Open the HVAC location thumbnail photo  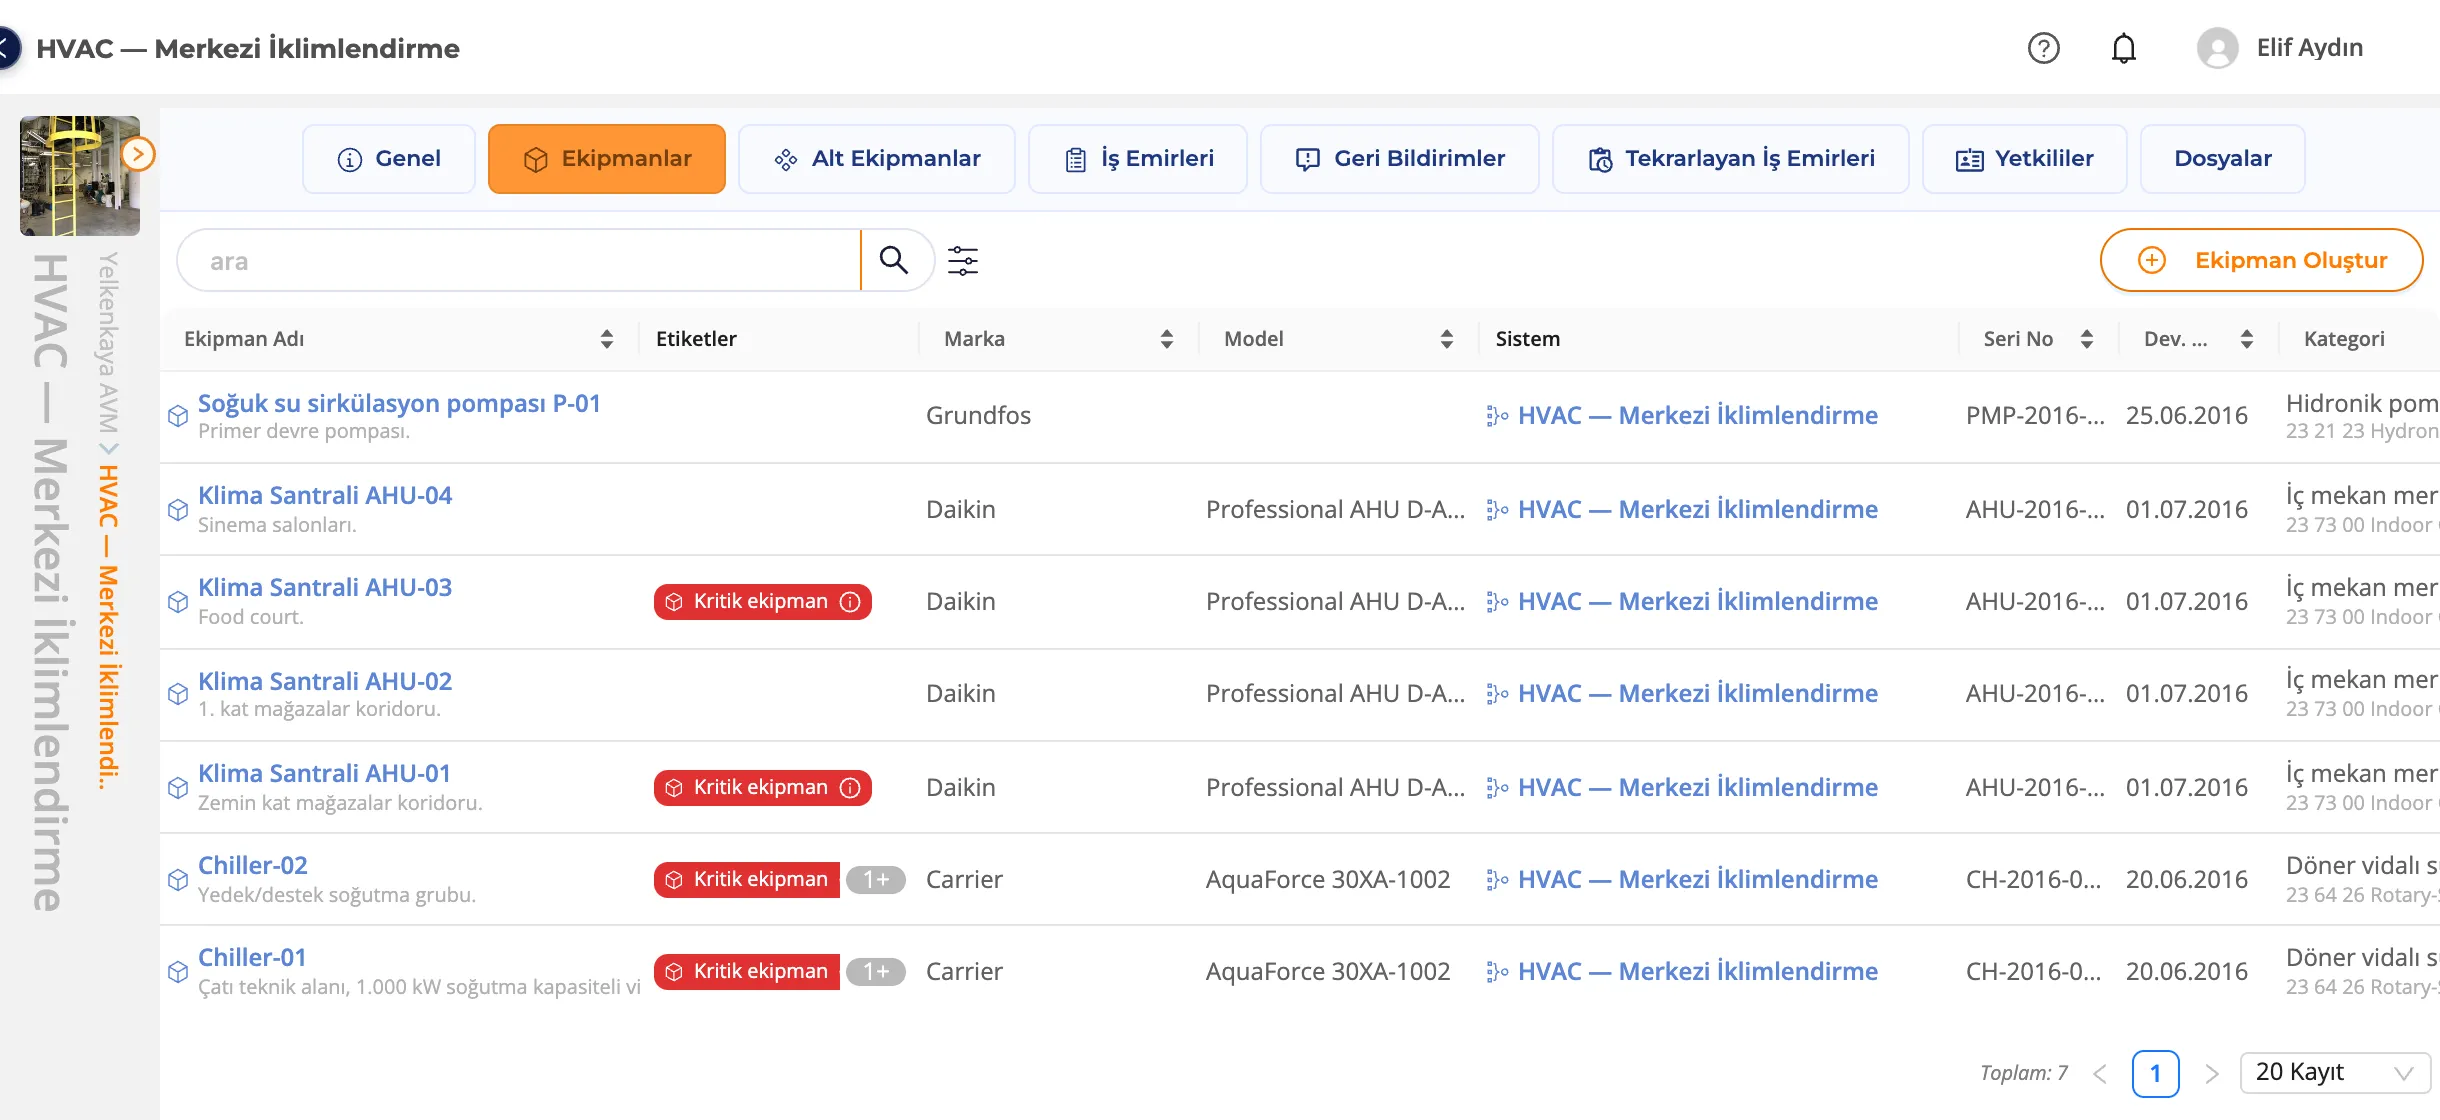(80, 176)
